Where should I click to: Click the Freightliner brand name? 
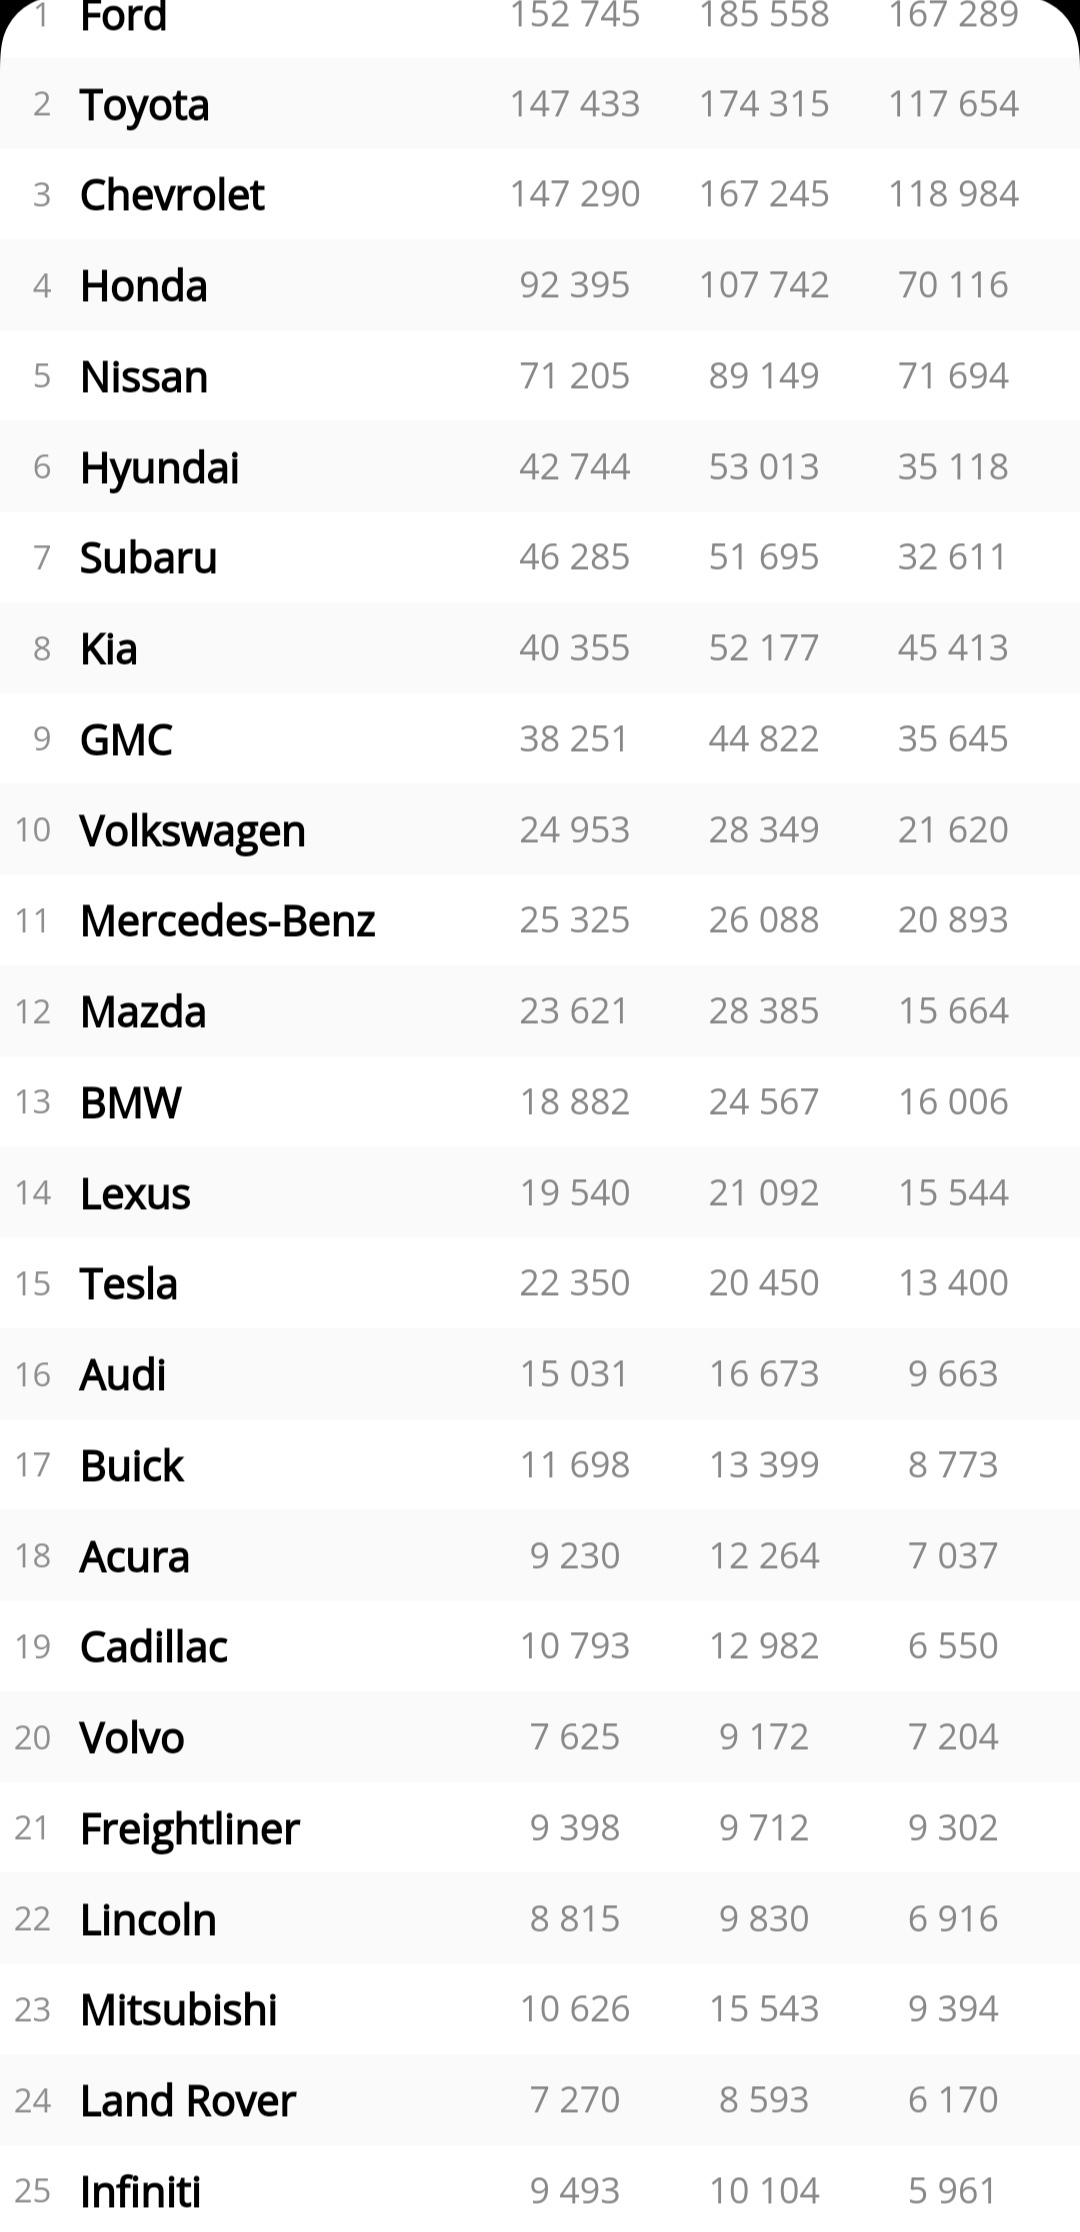point(190,1829)
